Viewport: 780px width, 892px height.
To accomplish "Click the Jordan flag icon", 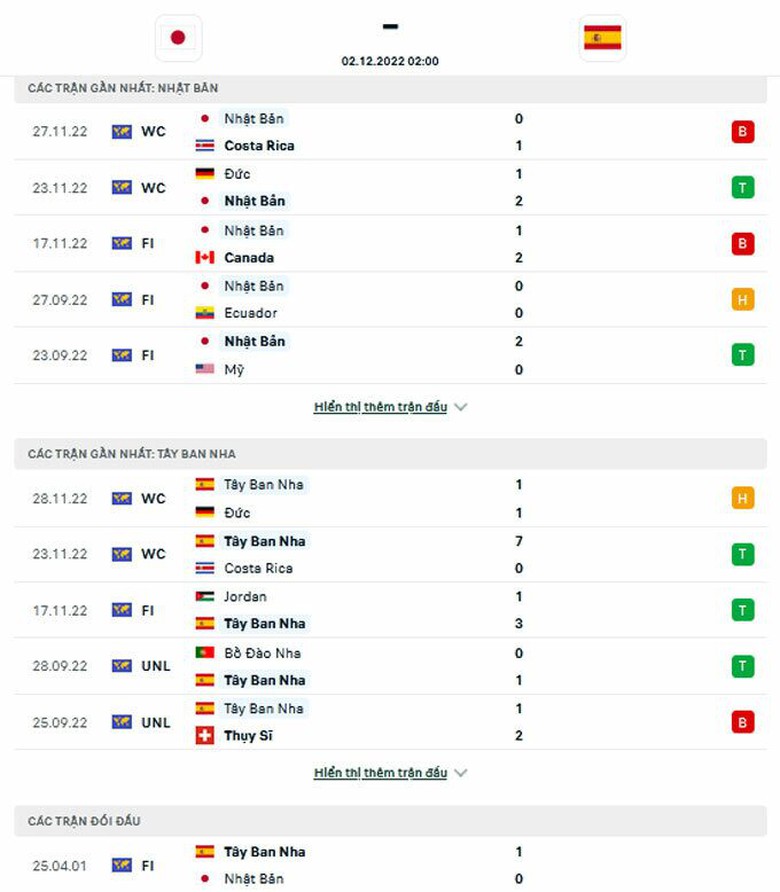I will [205, 597].
